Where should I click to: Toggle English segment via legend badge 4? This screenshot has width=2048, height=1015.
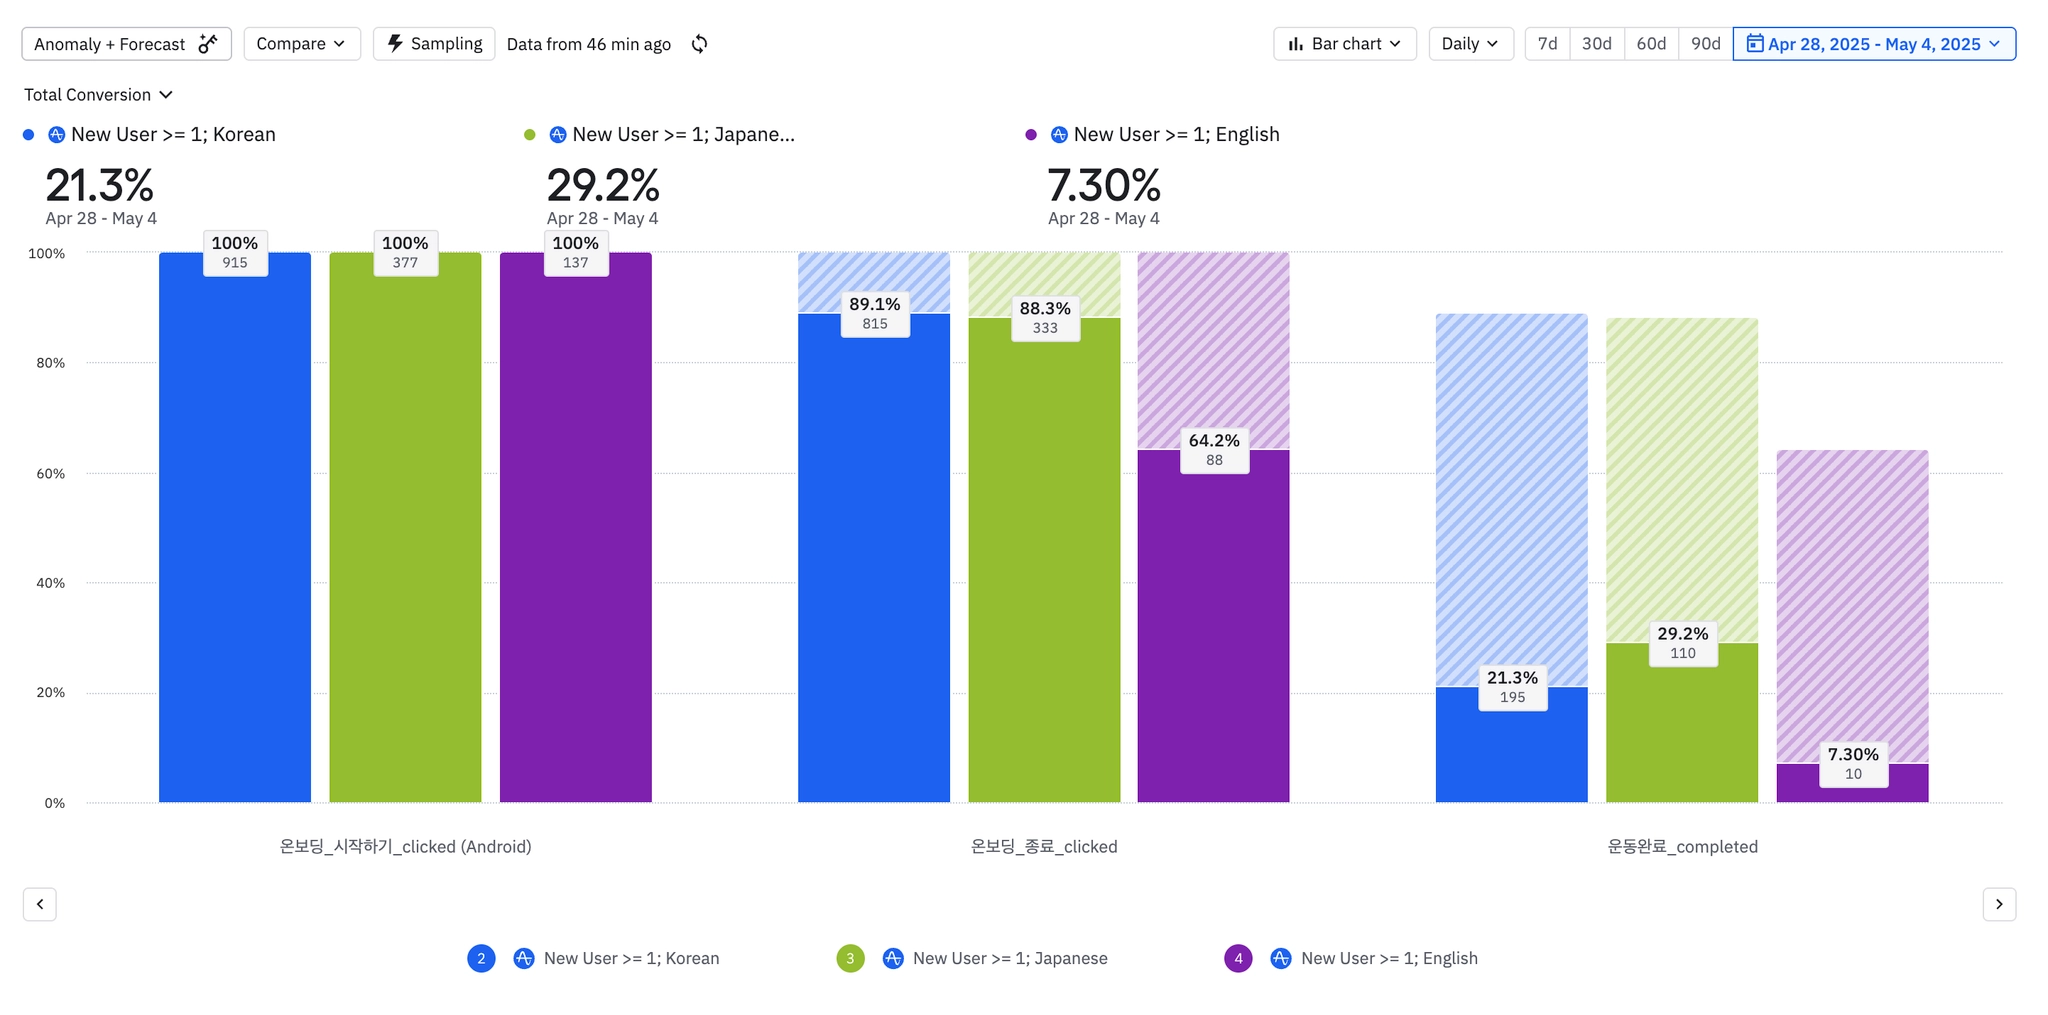pyautogui.click(x=1238, y=958)
